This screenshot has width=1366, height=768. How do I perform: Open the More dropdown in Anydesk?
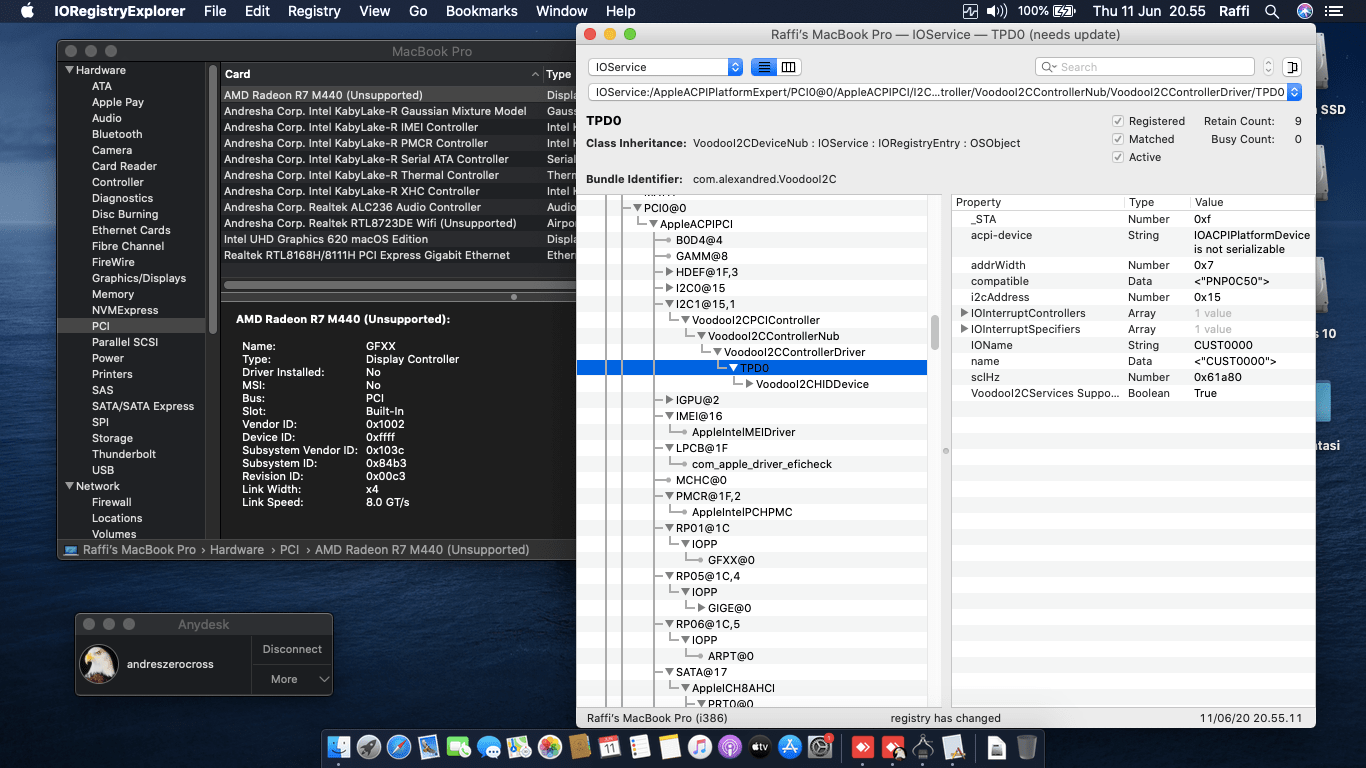[x=292, y=679]
